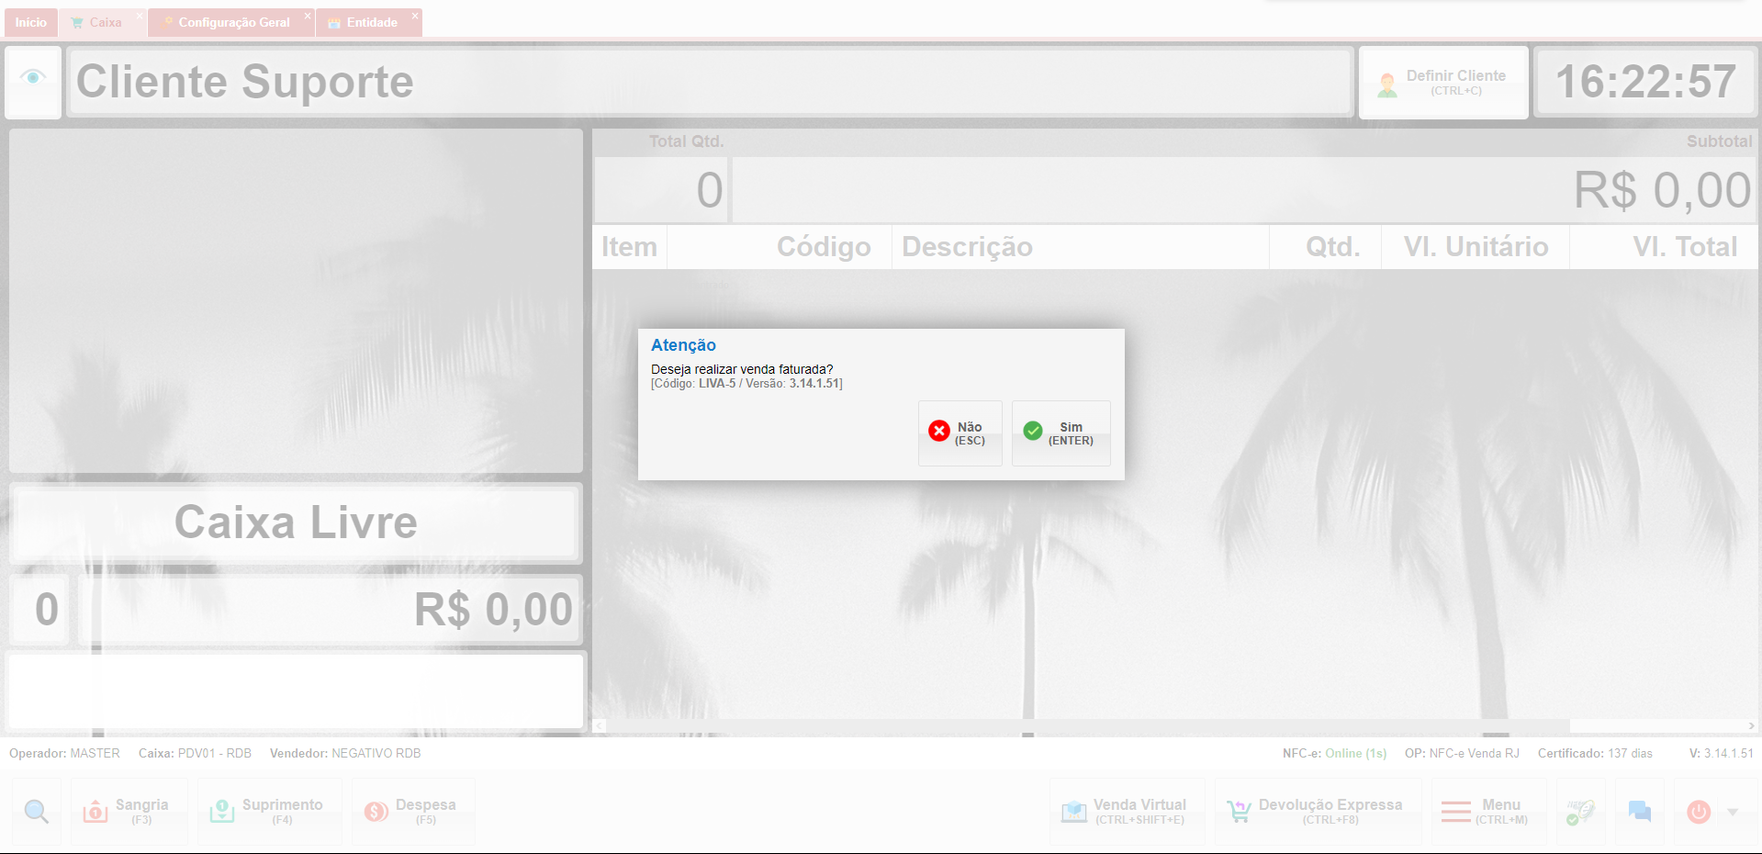The width and height of the screenshot is (1762, 854).
Task: Expand the dropdown arrow beside power button
Action: click(1733, 811)
